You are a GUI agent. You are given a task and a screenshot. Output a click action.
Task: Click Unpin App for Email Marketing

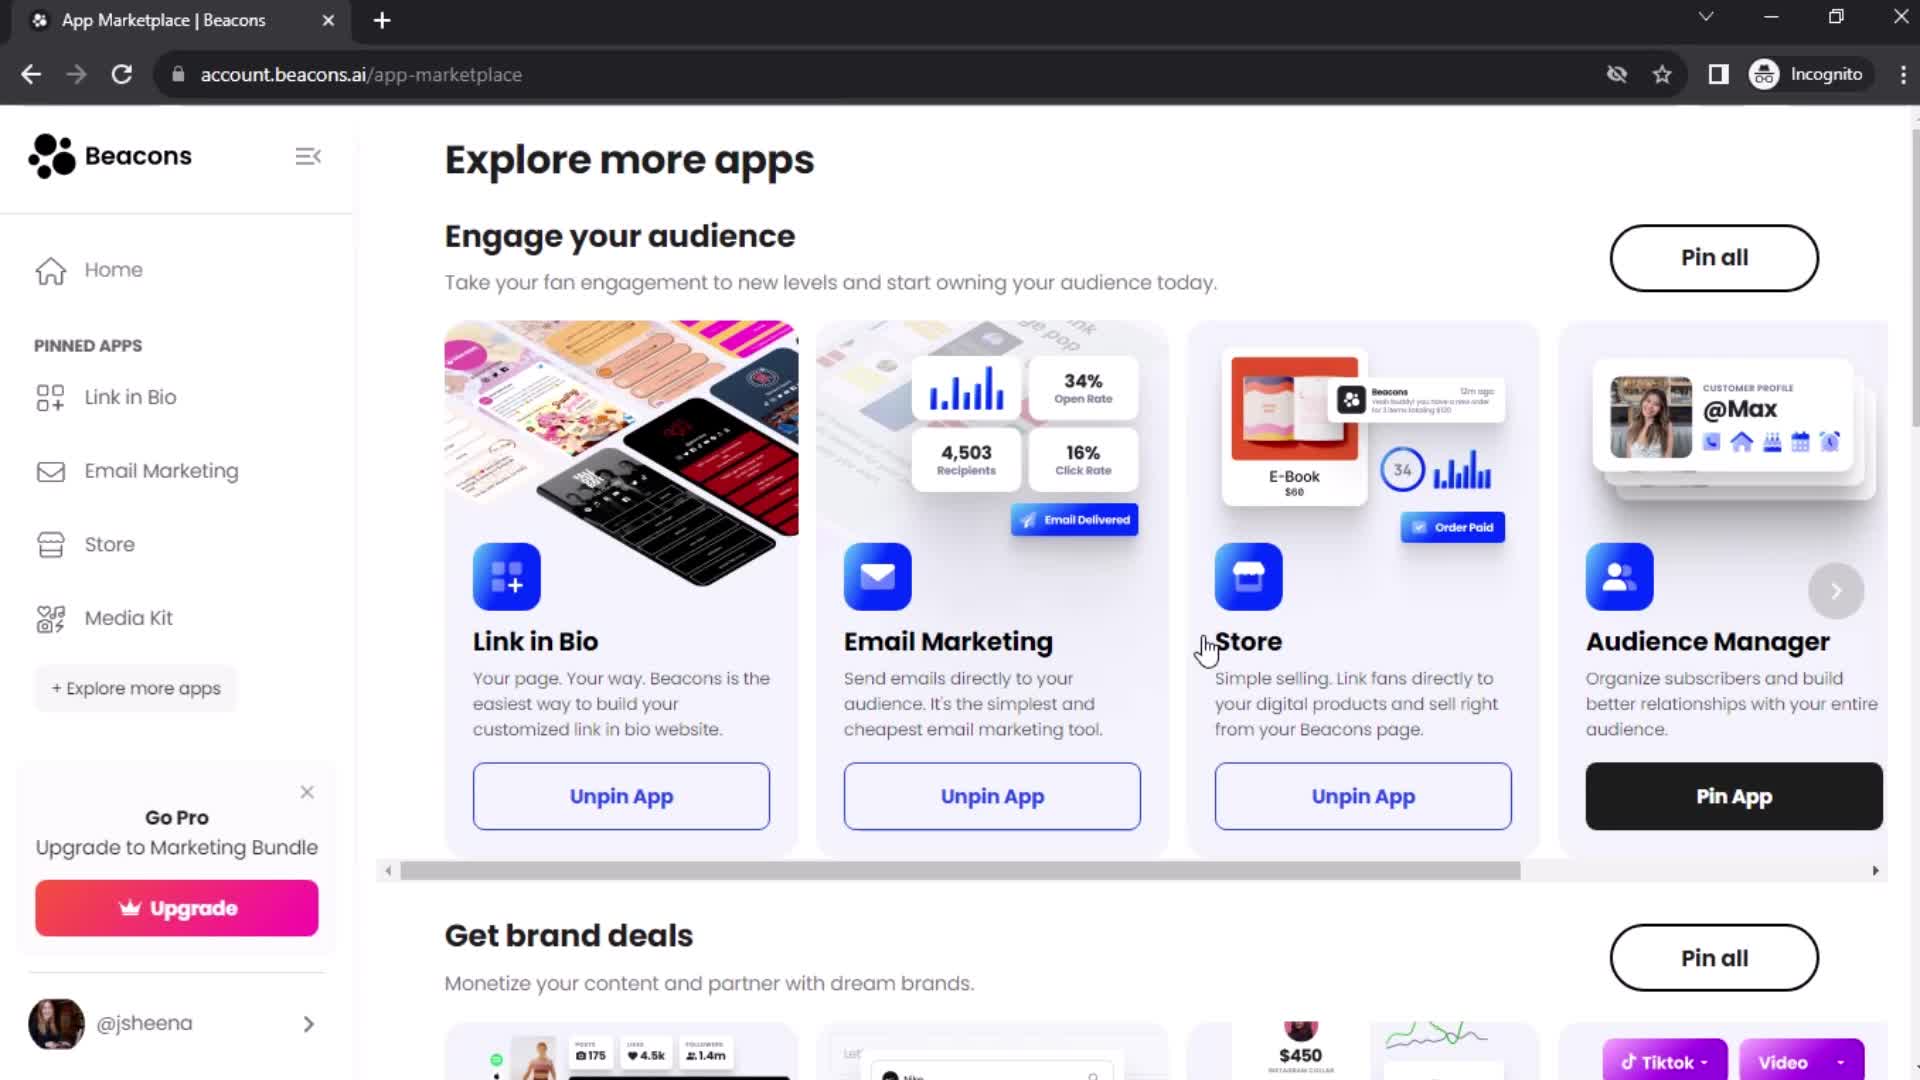993,796
